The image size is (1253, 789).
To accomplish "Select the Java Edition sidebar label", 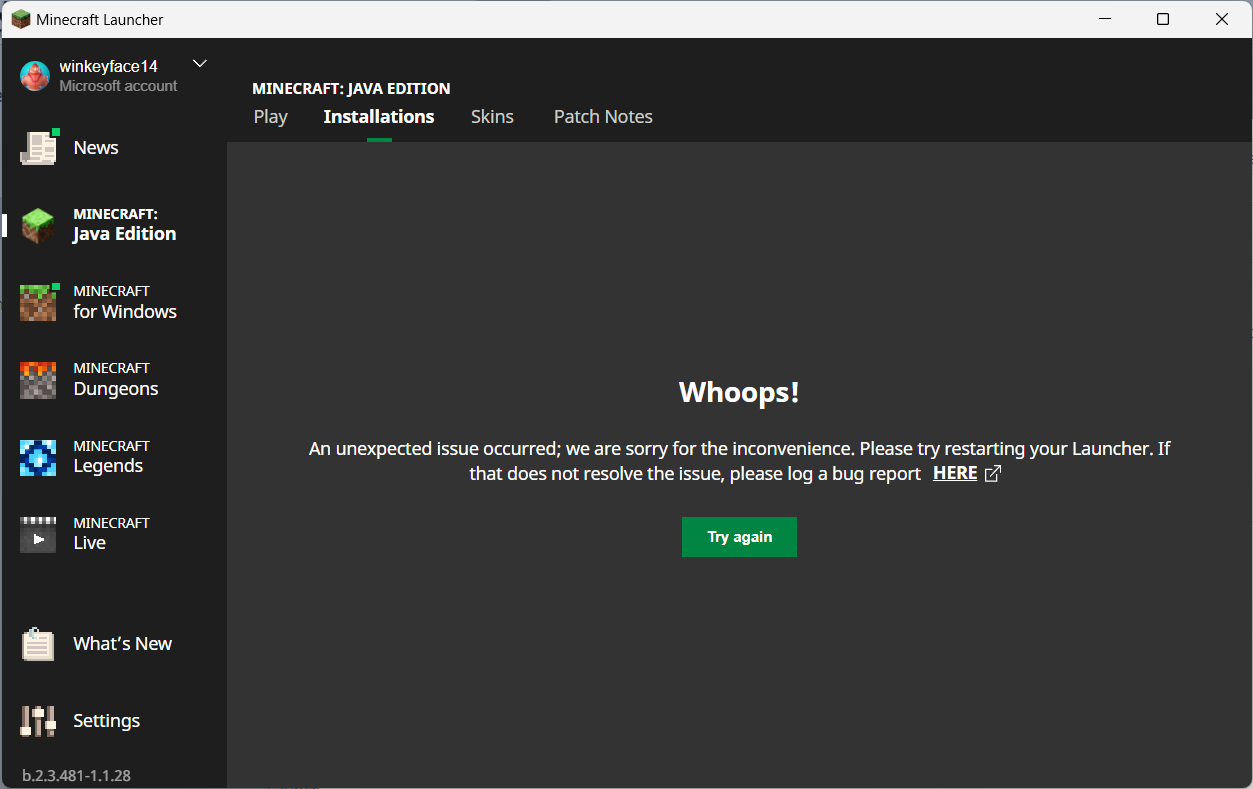I will pyautogui.click(x=125, y=225).
